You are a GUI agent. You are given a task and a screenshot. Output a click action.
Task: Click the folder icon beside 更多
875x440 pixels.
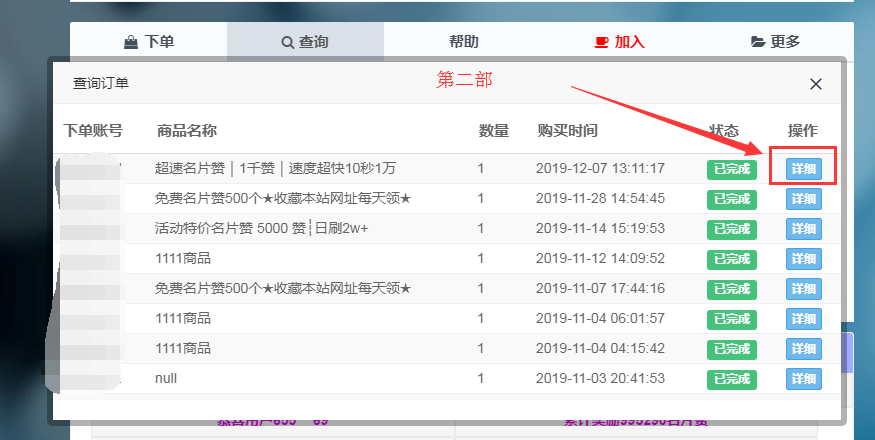[x=758, y=42]
